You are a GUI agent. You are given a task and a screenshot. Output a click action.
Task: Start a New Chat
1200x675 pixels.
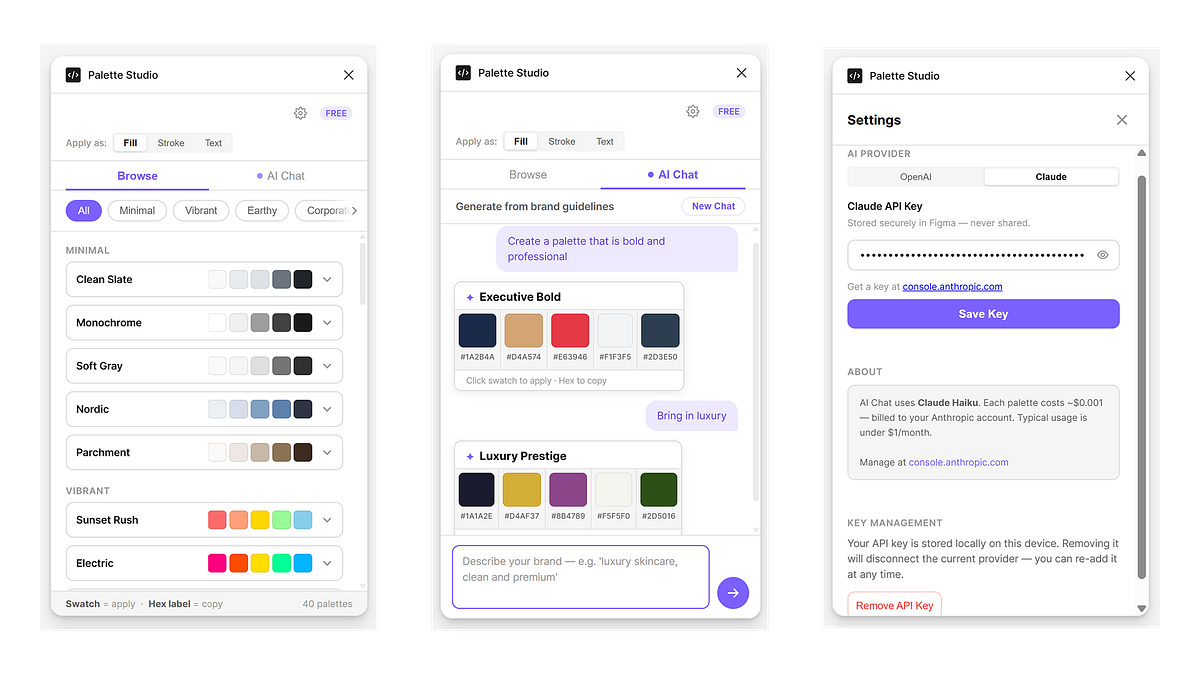(713, 206)
